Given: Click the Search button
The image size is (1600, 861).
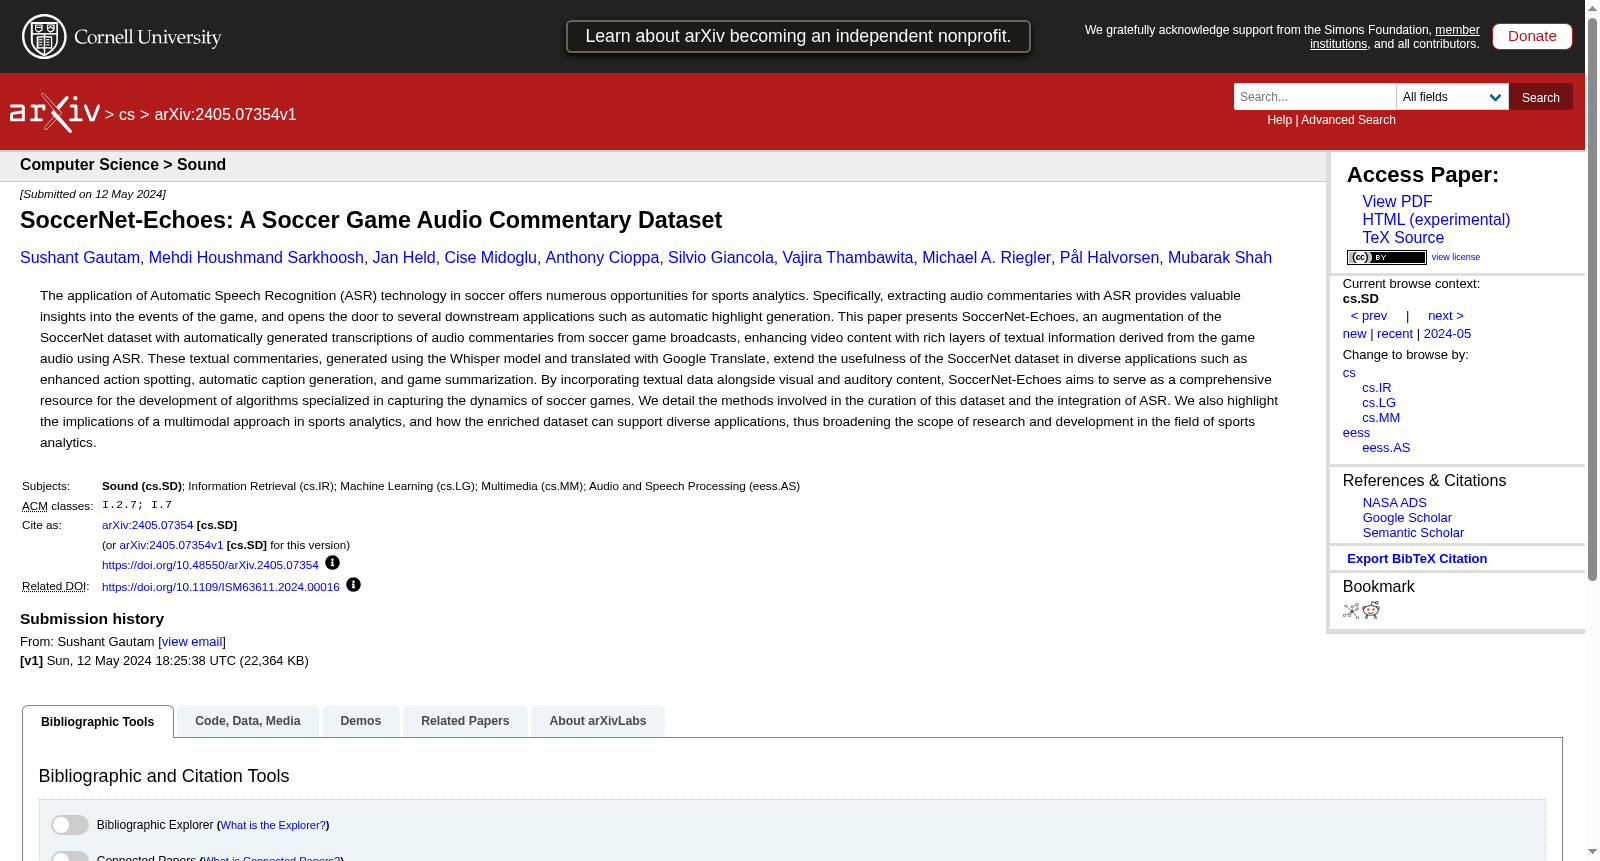Looking at the screenshot, I should pos(1541,97).
